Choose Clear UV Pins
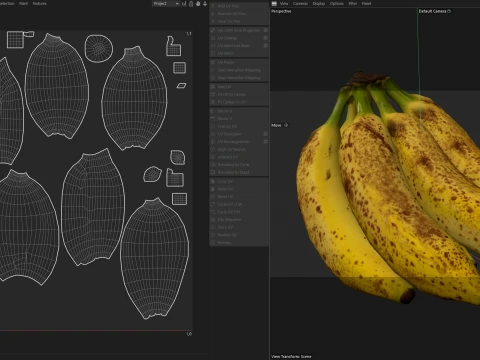480x360 pixels. [x=239, y=21]
